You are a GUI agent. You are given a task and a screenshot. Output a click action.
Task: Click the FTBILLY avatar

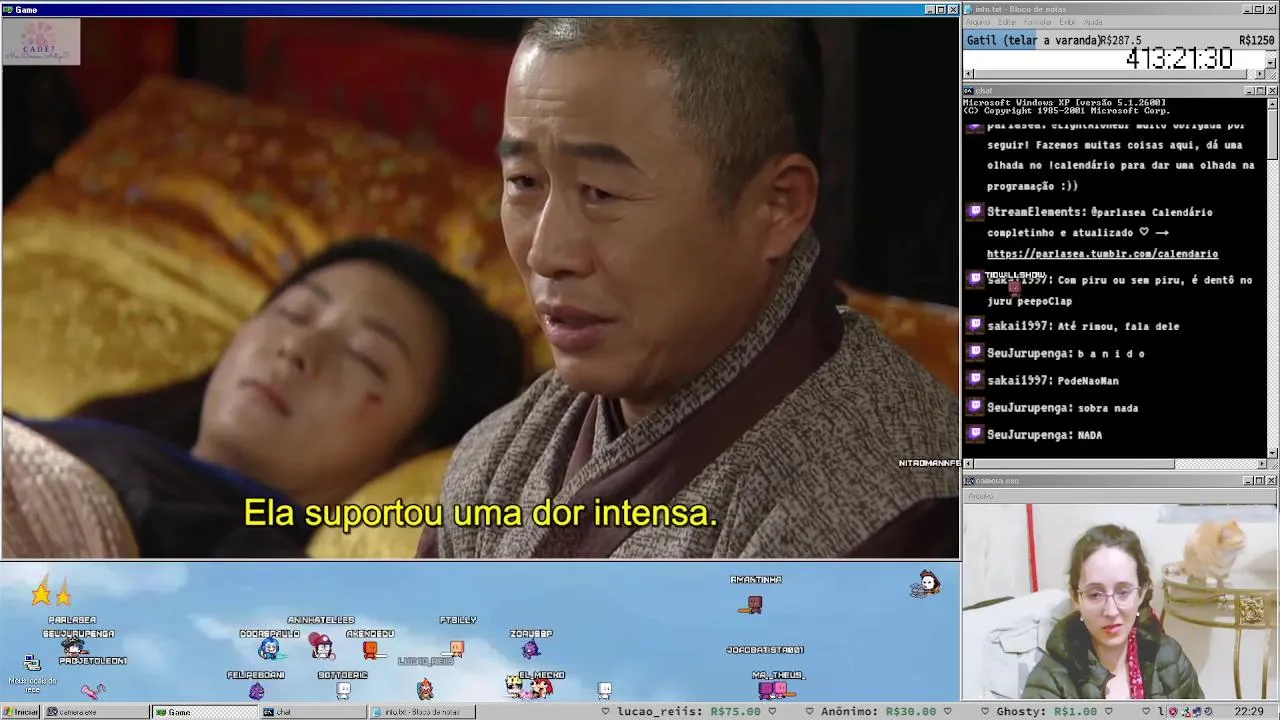[457, 648]
